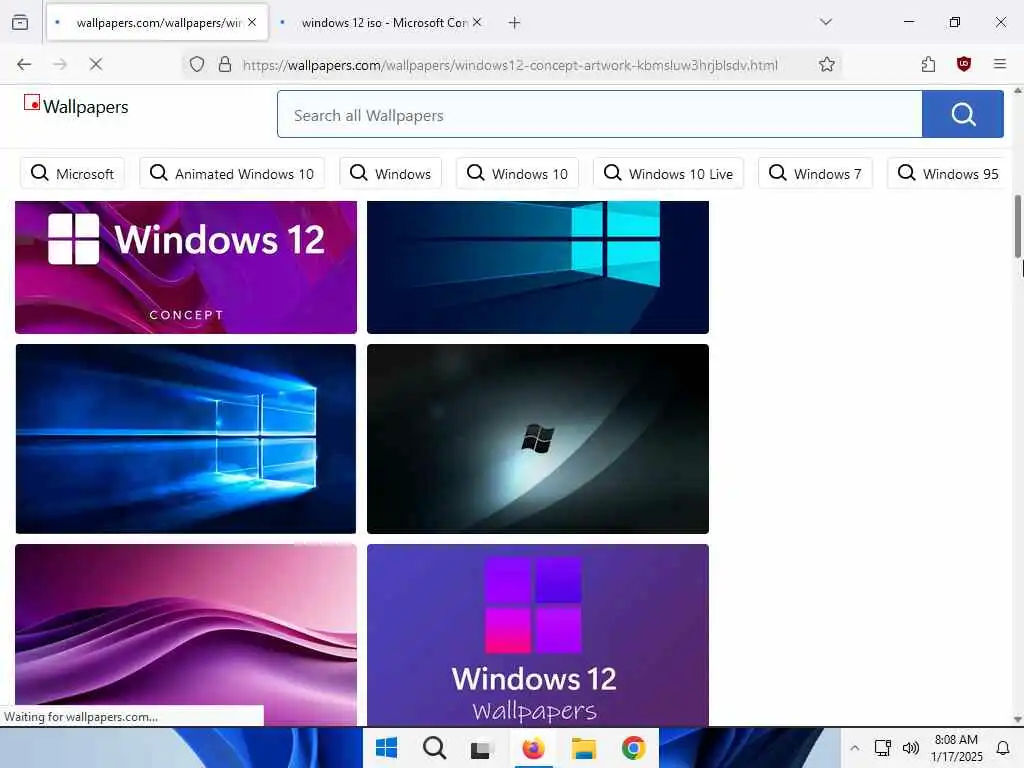Open File Explorer from the taskbar

click(583, 748)
